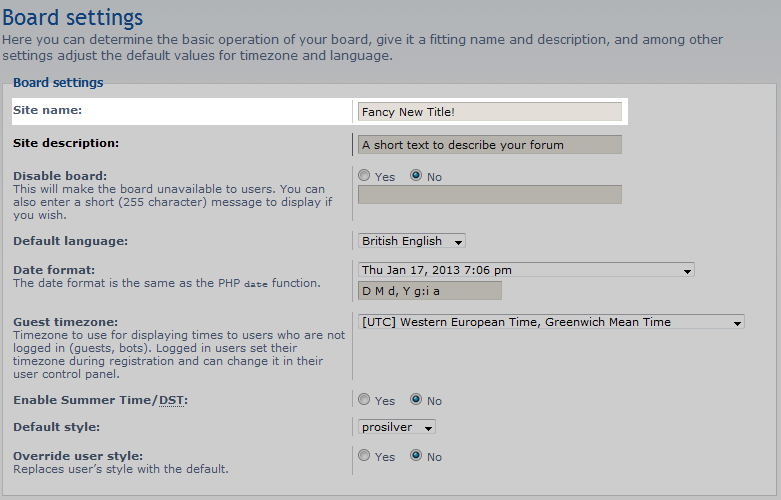This screenshot has width=781, height=500.
Task: Open the Default language dropdown
Action: (412, 241)
